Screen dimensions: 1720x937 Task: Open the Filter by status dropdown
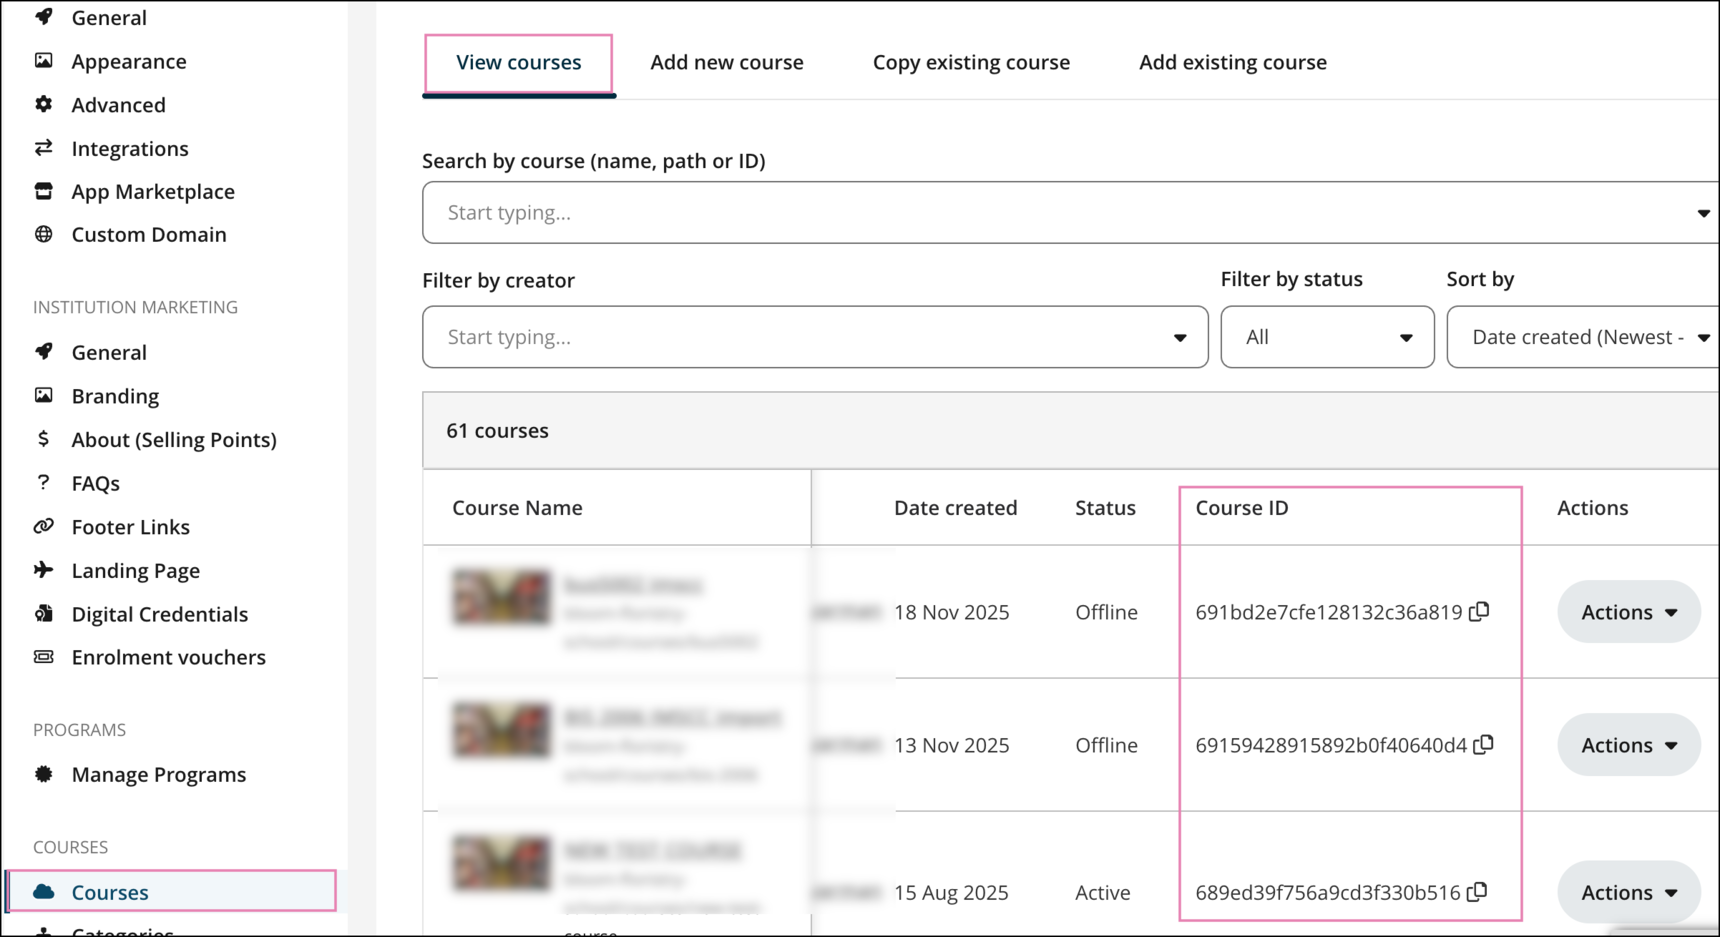pos(1326,337)
